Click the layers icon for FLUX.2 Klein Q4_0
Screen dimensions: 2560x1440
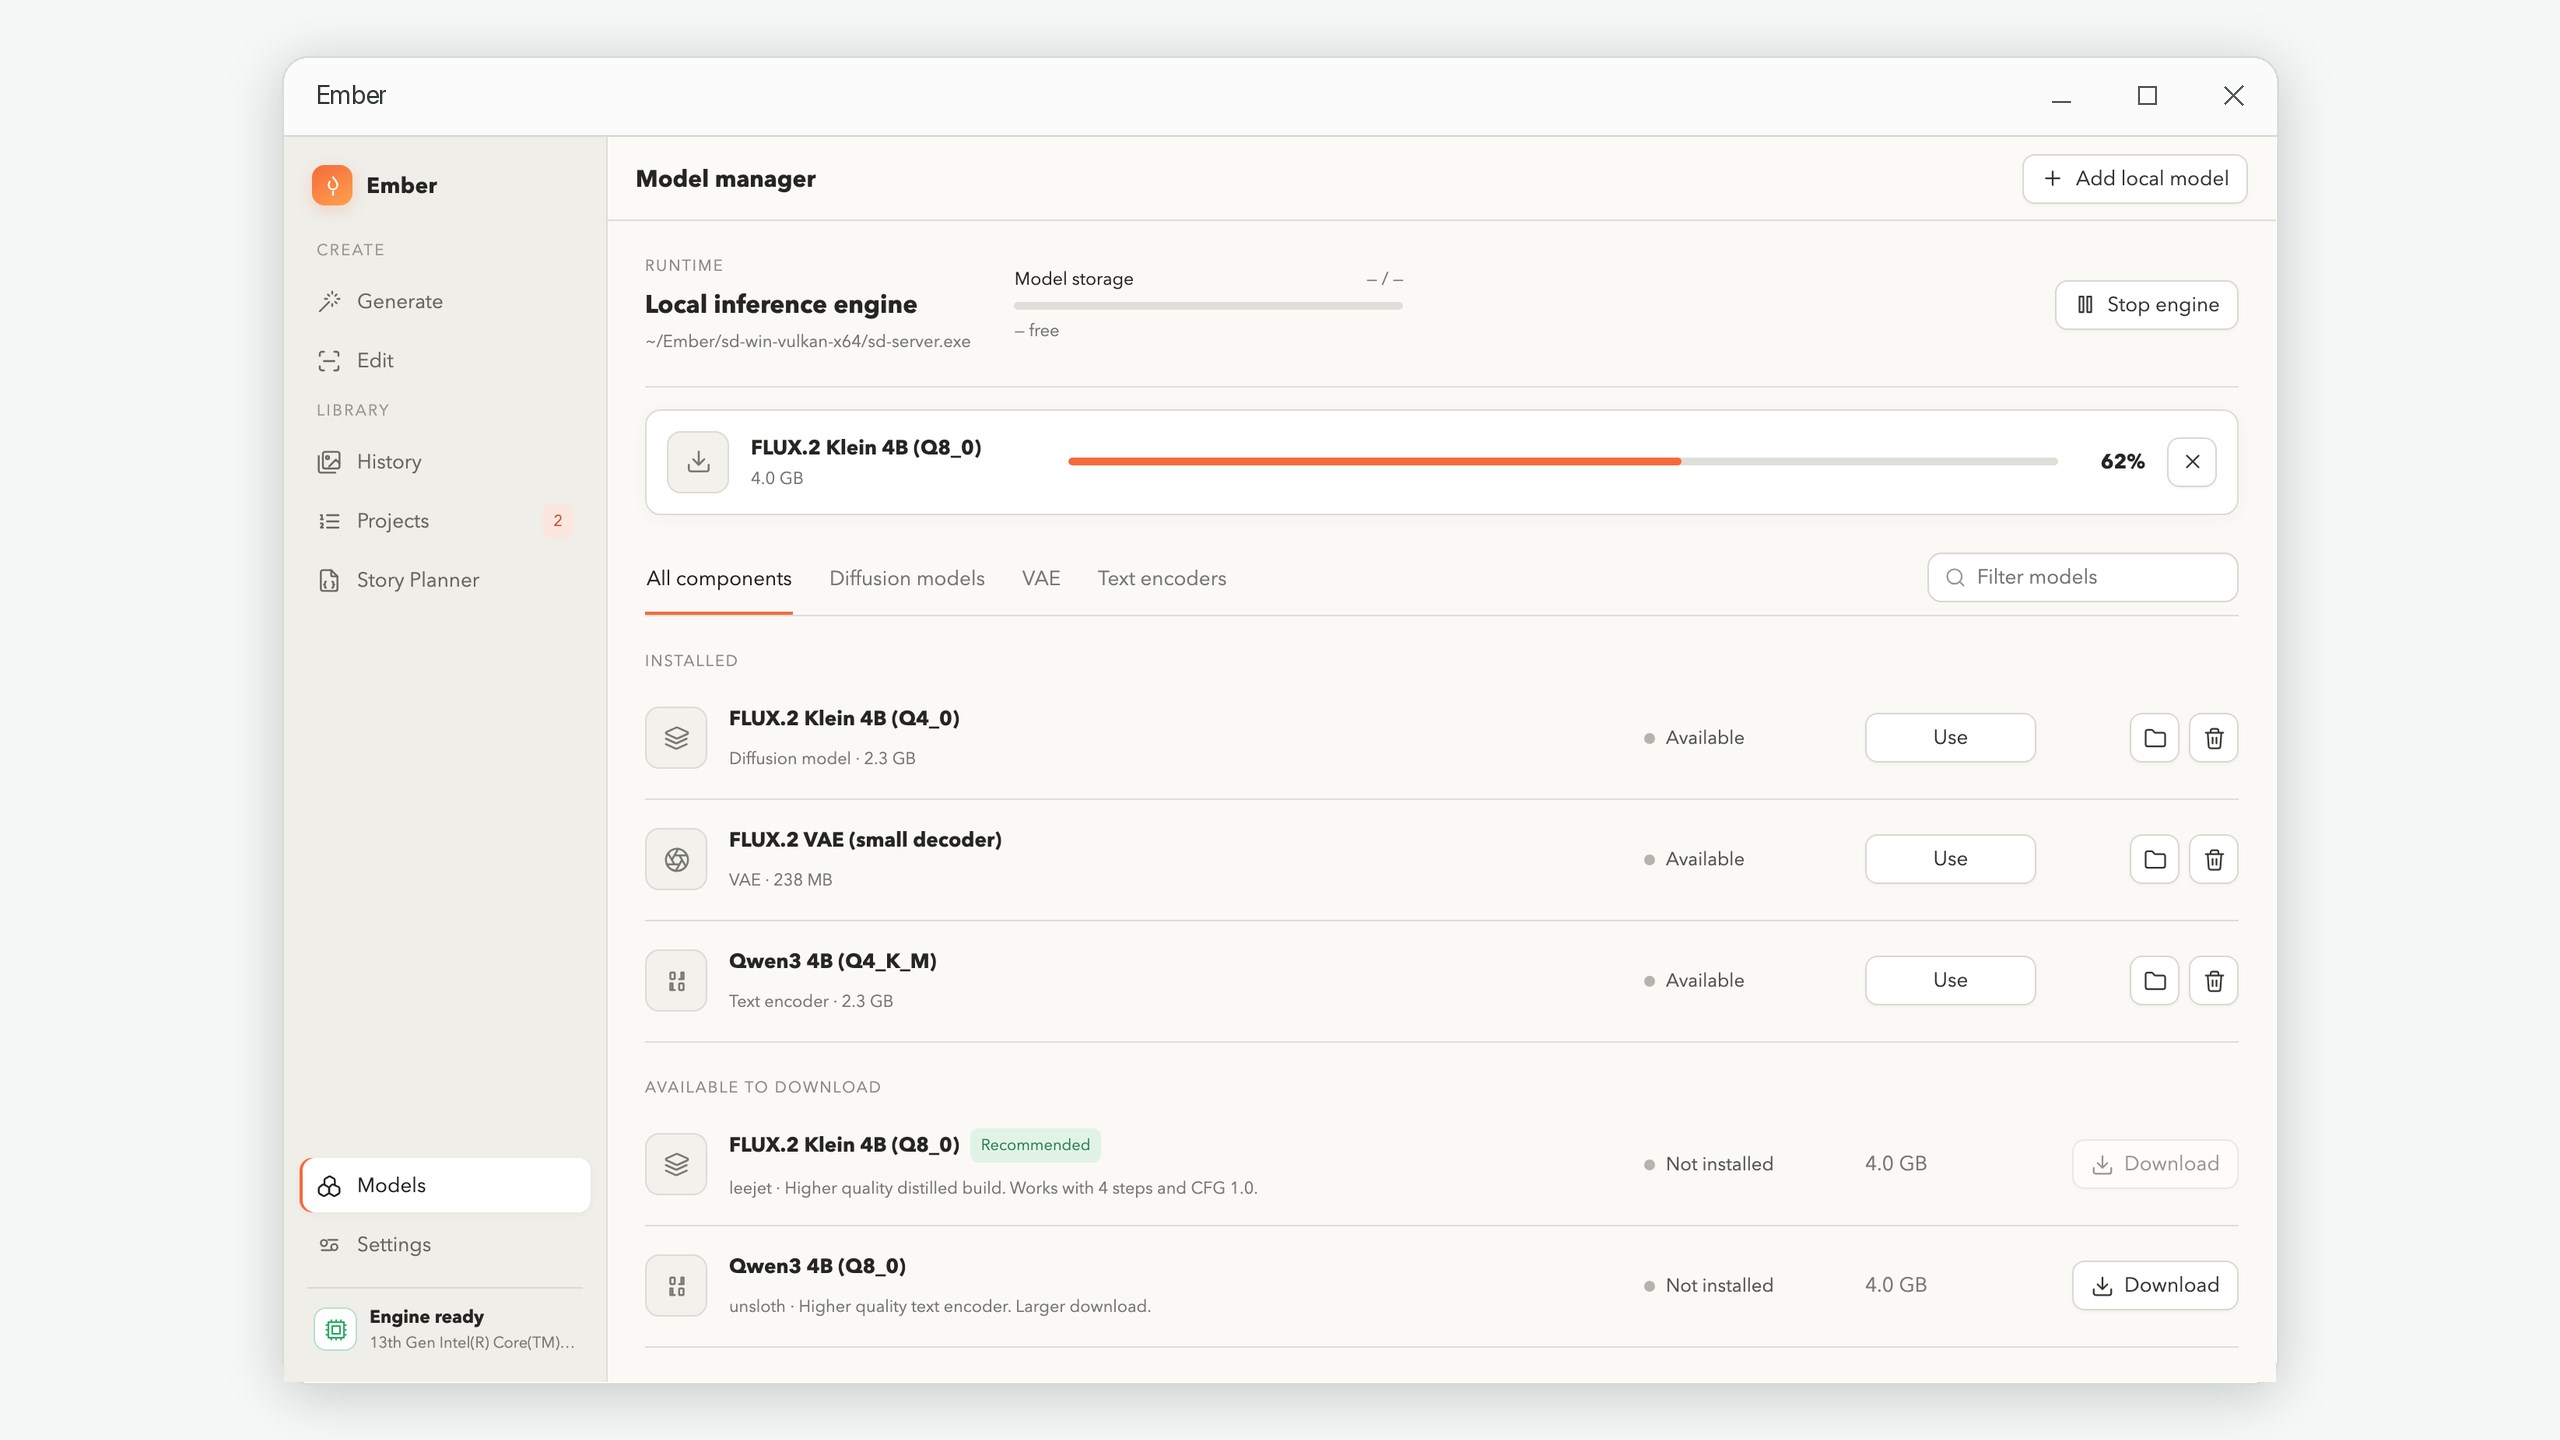[x=676, y=738]
